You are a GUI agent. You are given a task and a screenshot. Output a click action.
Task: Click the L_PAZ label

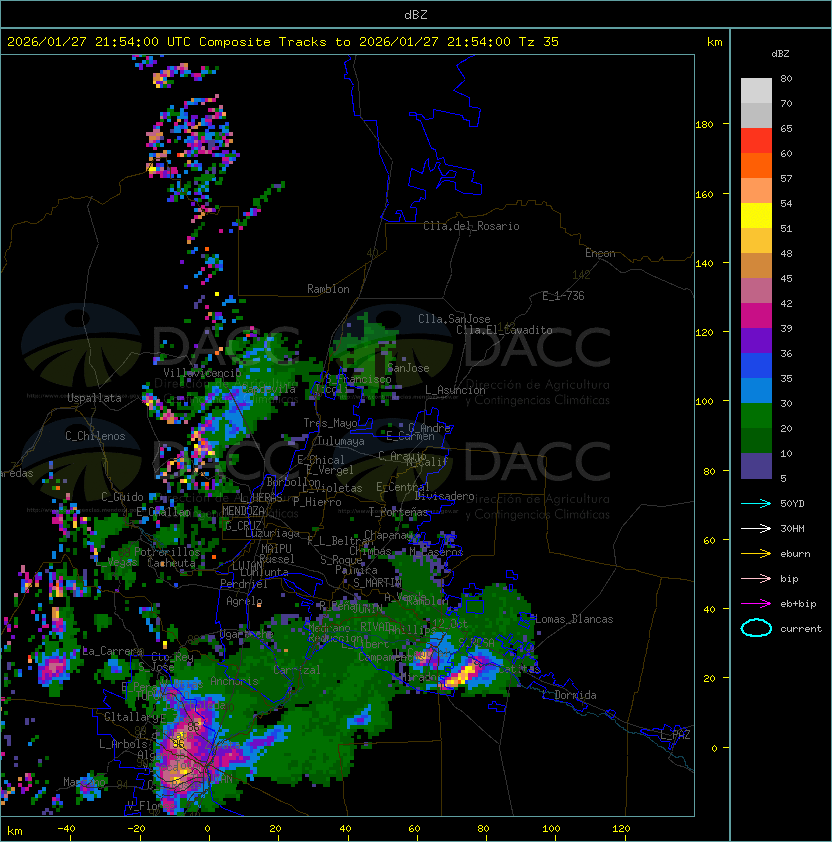tap(675, 735)
